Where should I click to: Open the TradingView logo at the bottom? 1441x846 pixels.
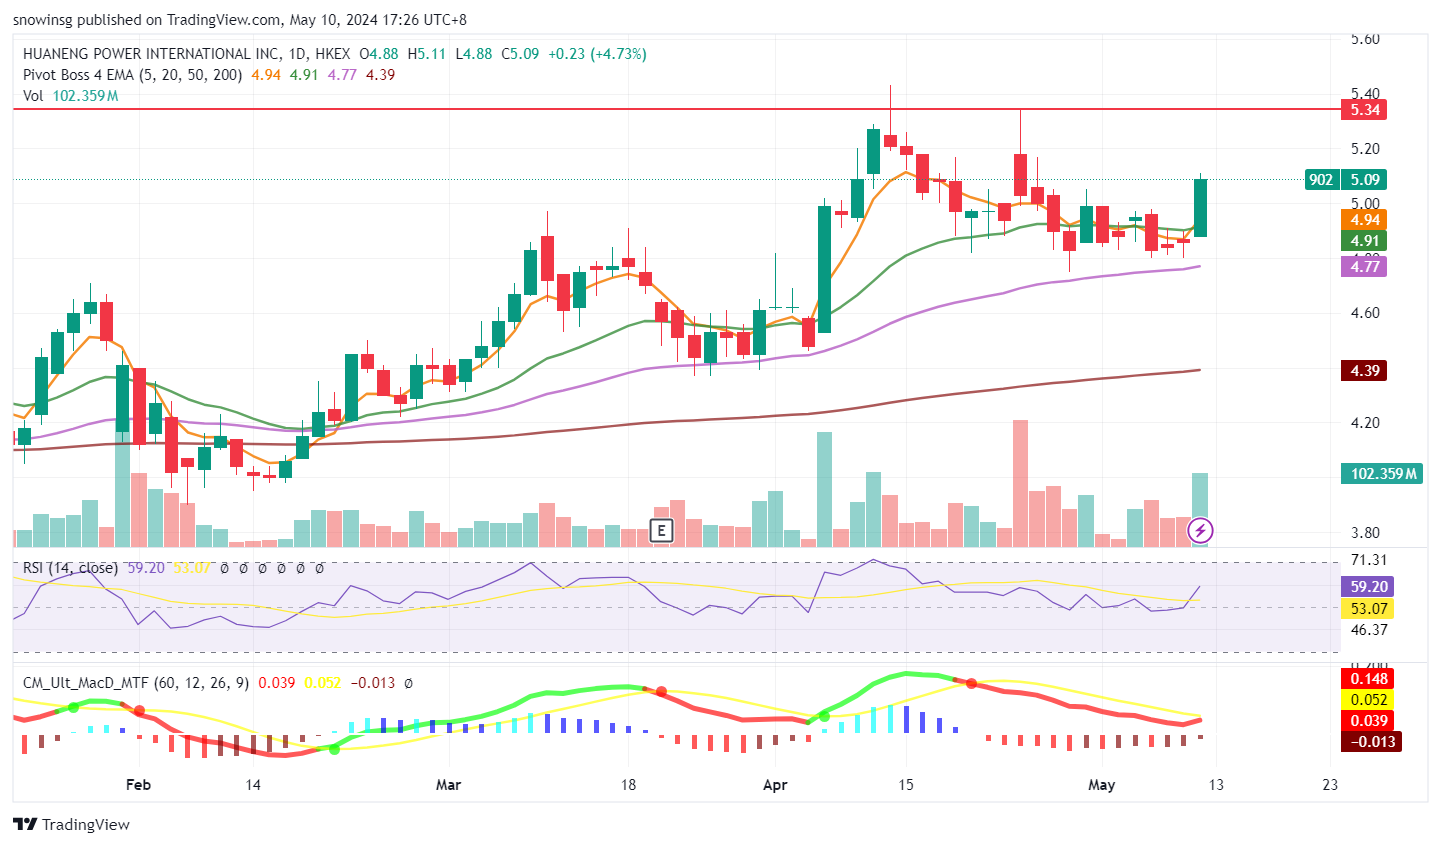coord(71,824)
